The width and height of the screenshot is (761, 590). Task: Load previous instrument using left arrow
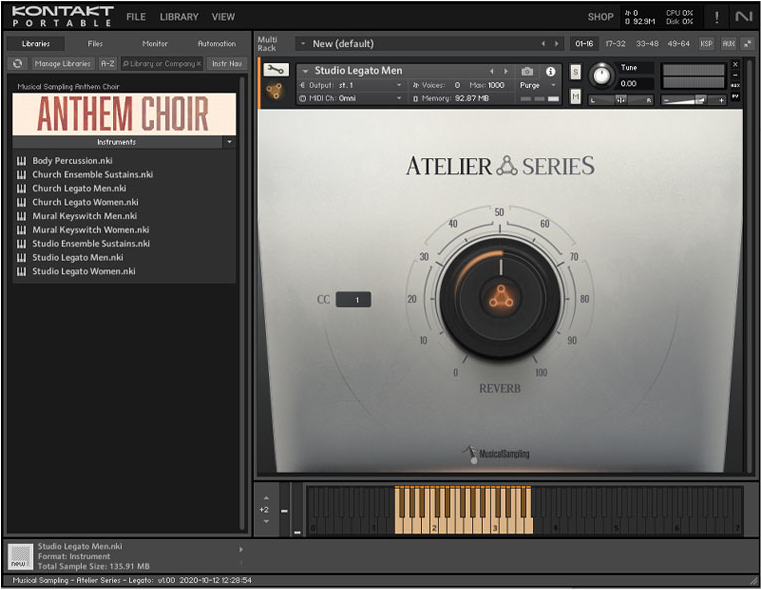(492, 71)
